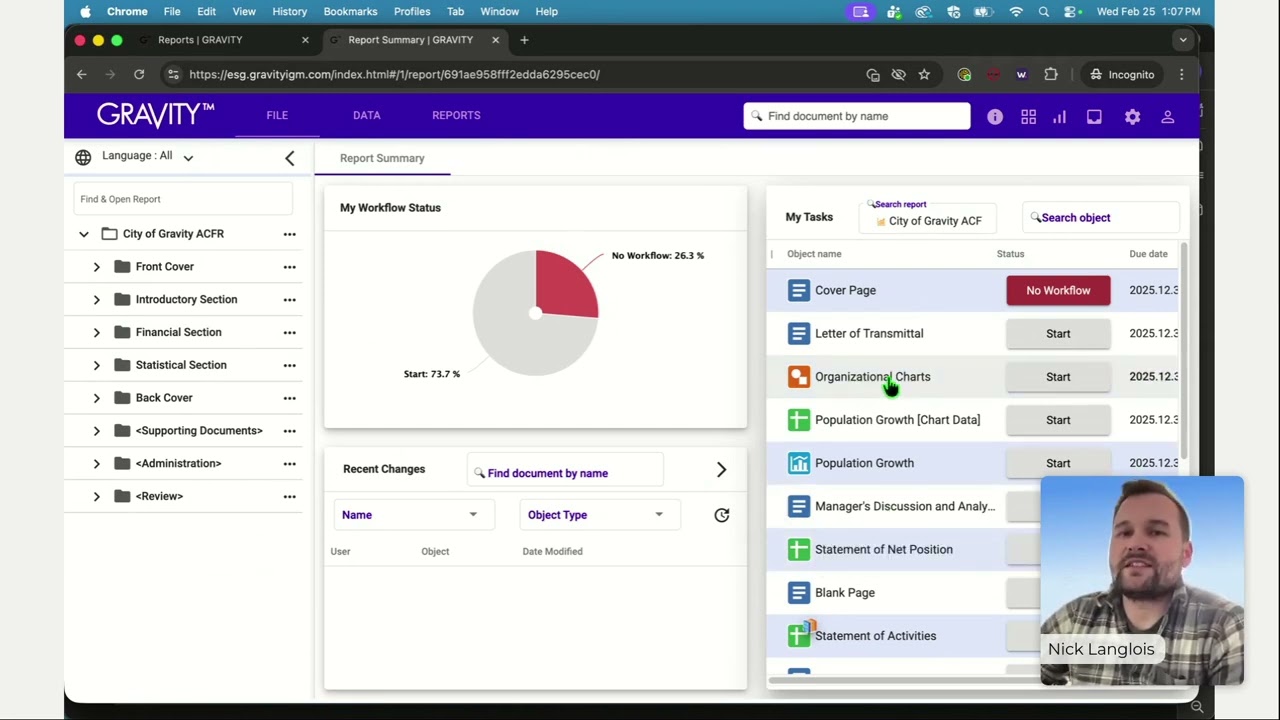
Task: Refresh the Recent Changes list
Action: [x=722, y=515]
